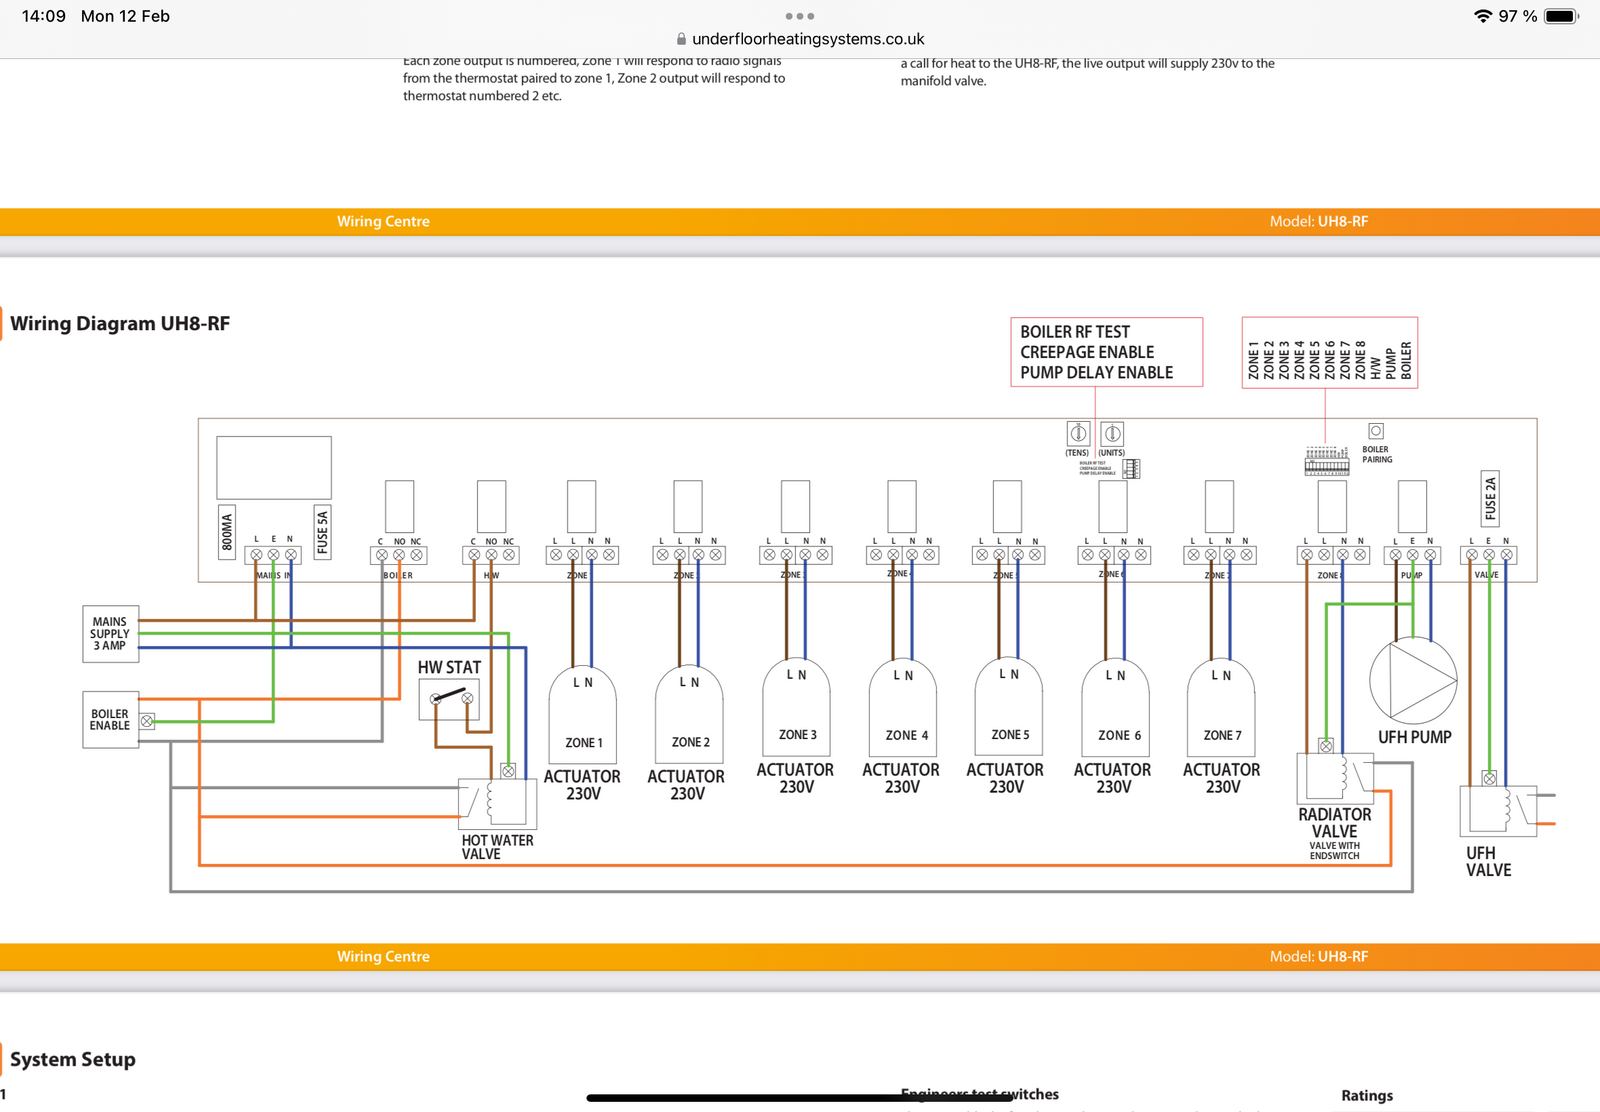Click the System Setup heading
1600x1112 pixels.
click(73, 1059)
